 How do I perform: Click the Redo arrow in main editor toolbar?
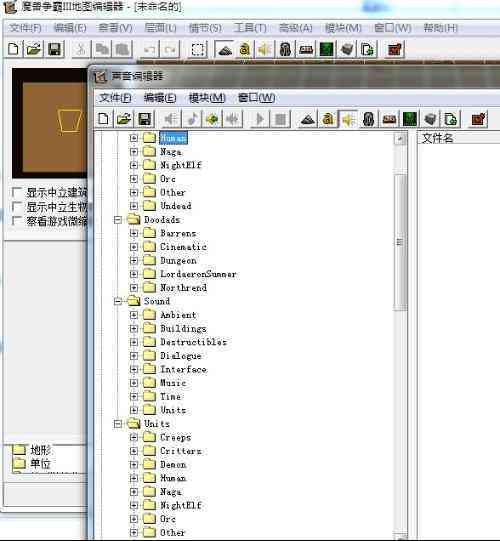click(x=170, y=49)
